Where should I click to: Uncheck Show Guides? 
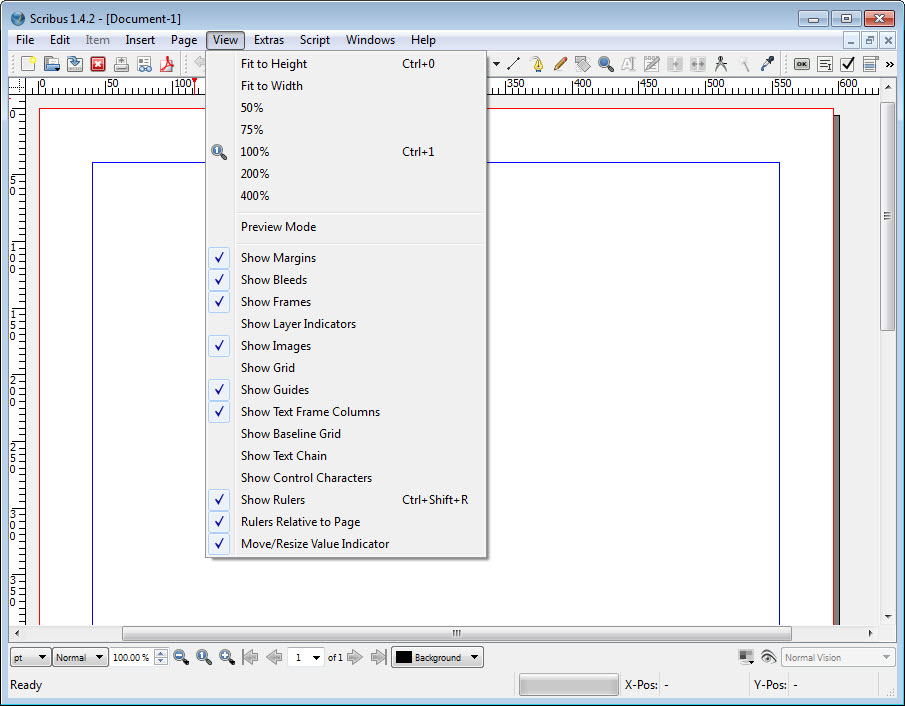tap(346, 390)
